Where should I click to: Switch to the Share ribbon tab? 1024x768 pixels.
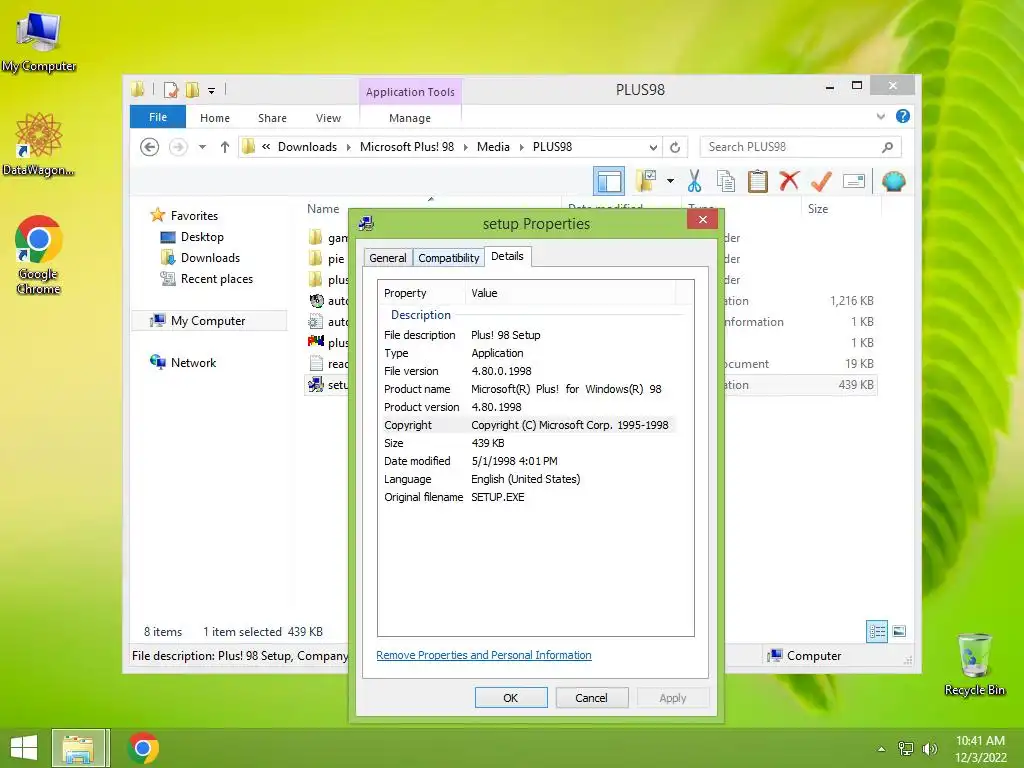272,118
